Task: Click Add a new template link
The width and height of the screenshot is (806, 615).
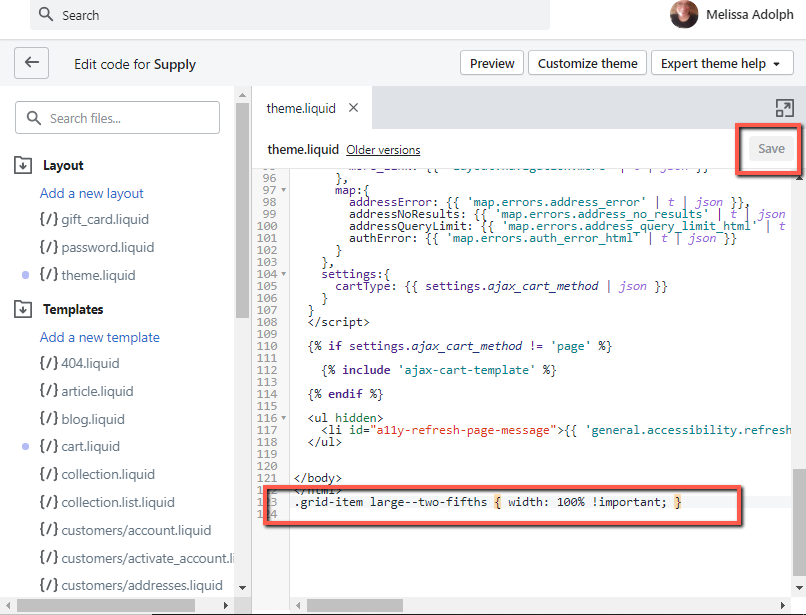Action: click(100, 337)
